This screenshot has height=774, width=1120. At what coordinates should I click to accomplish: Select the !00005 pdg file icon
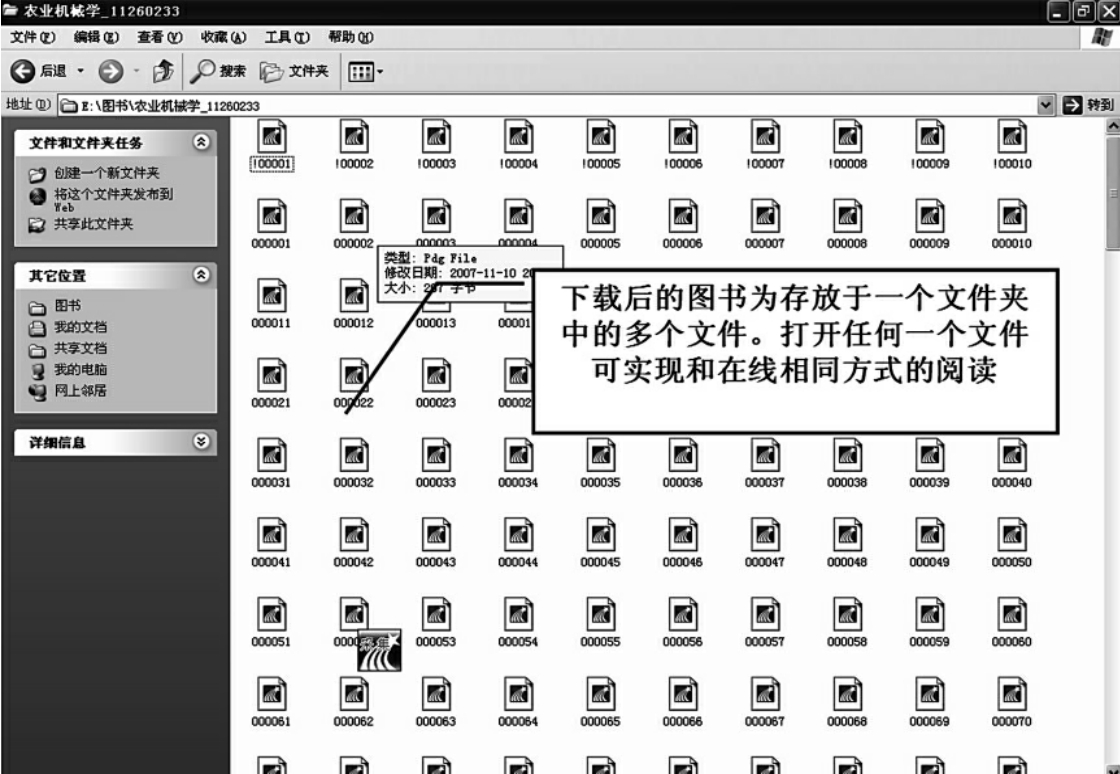(601, 136)
